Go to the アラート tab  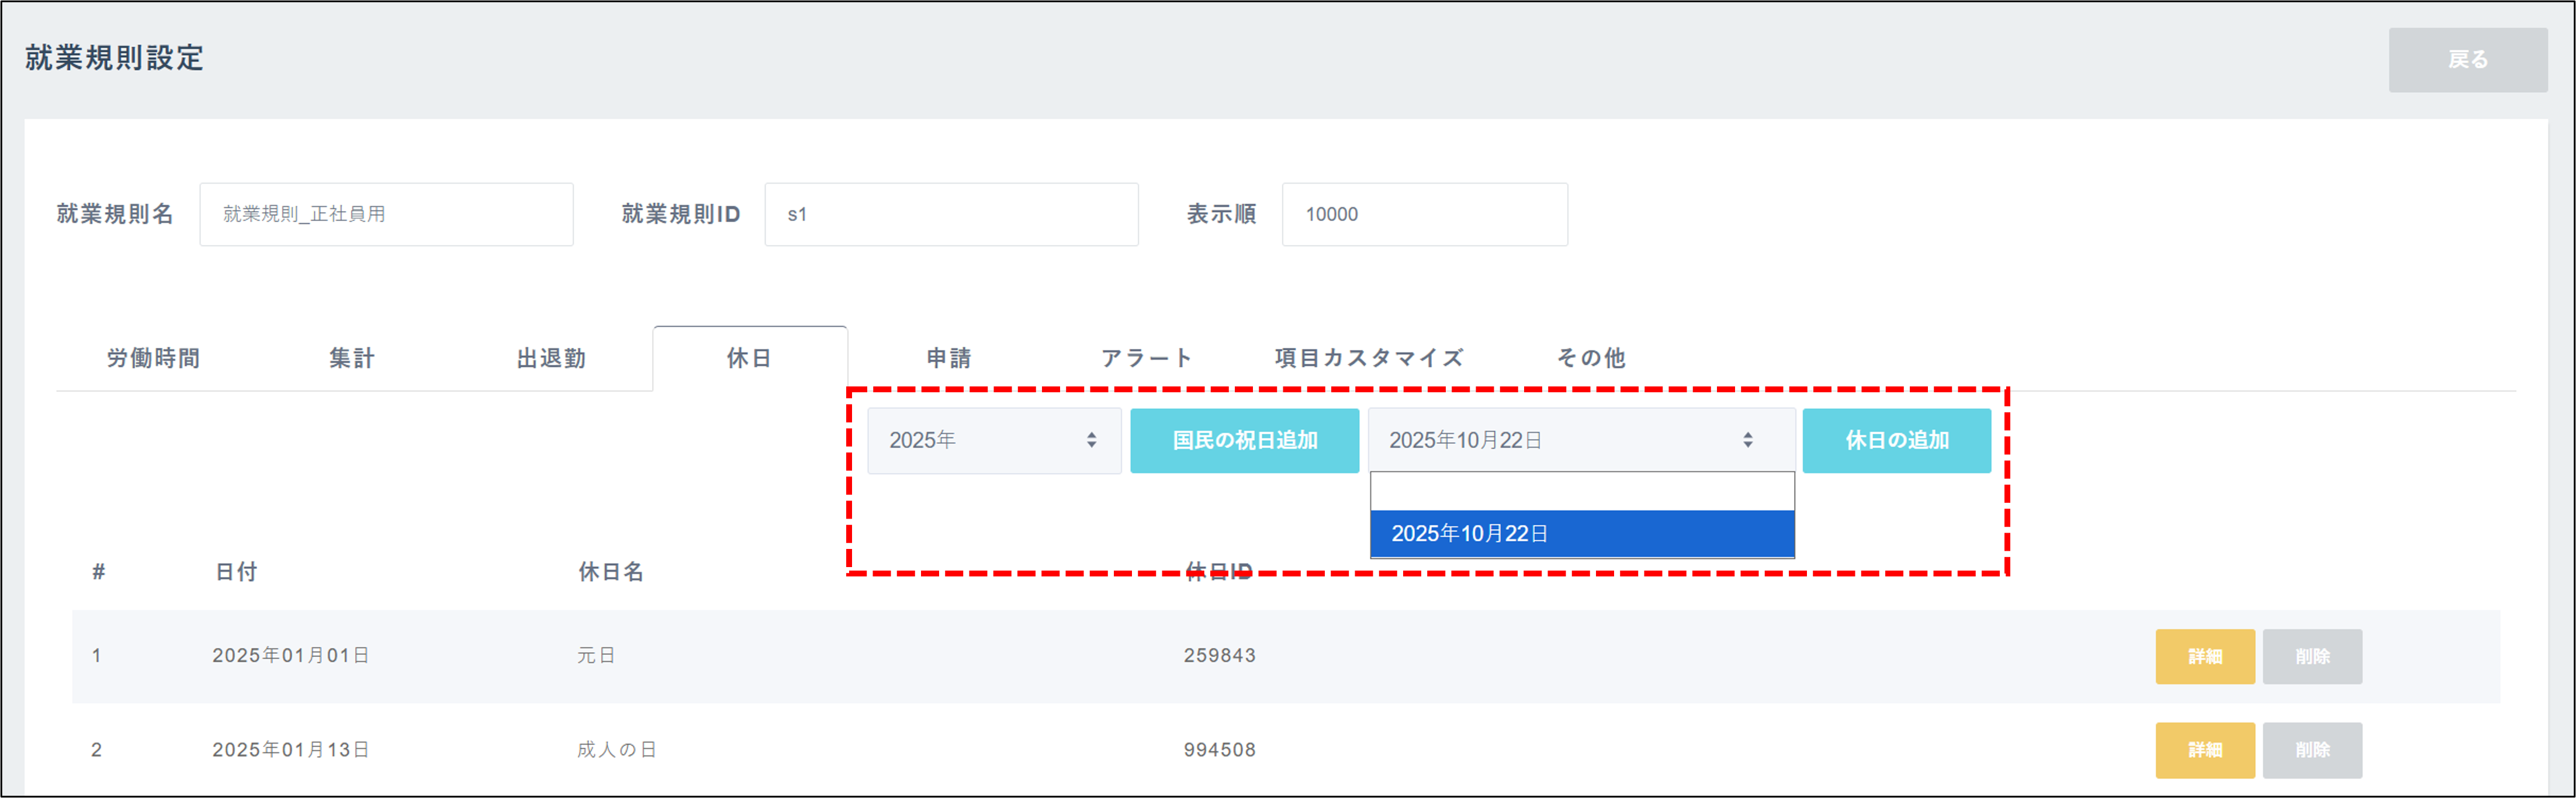pos(1146,358)
